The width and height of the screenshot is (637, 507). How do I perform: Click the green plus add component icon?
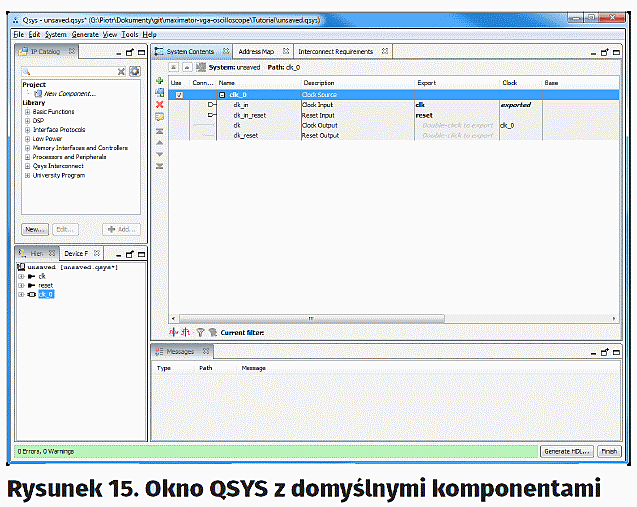click(x=159, y=80)
